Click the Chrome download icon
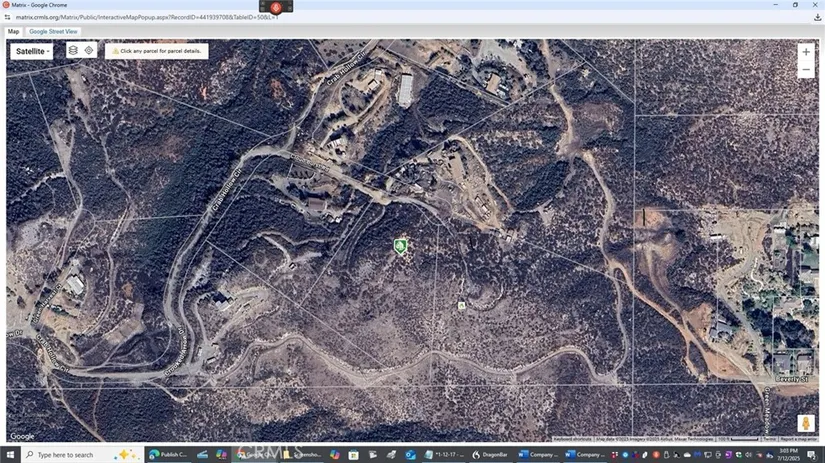The width and height of the screenshot is (825, 463). (x=817, y=17)
